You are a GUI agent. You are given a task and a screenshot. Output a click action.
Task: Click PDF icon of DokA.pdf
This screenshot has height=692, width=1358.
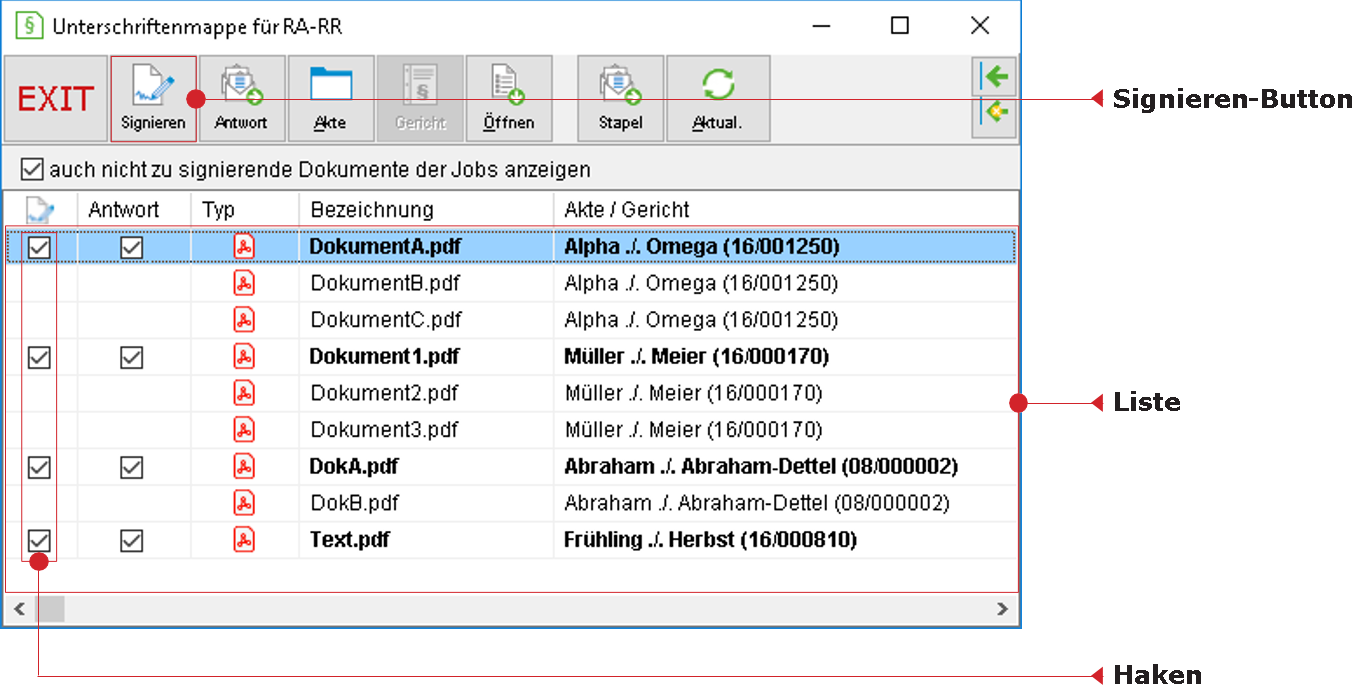click(244, 466)
